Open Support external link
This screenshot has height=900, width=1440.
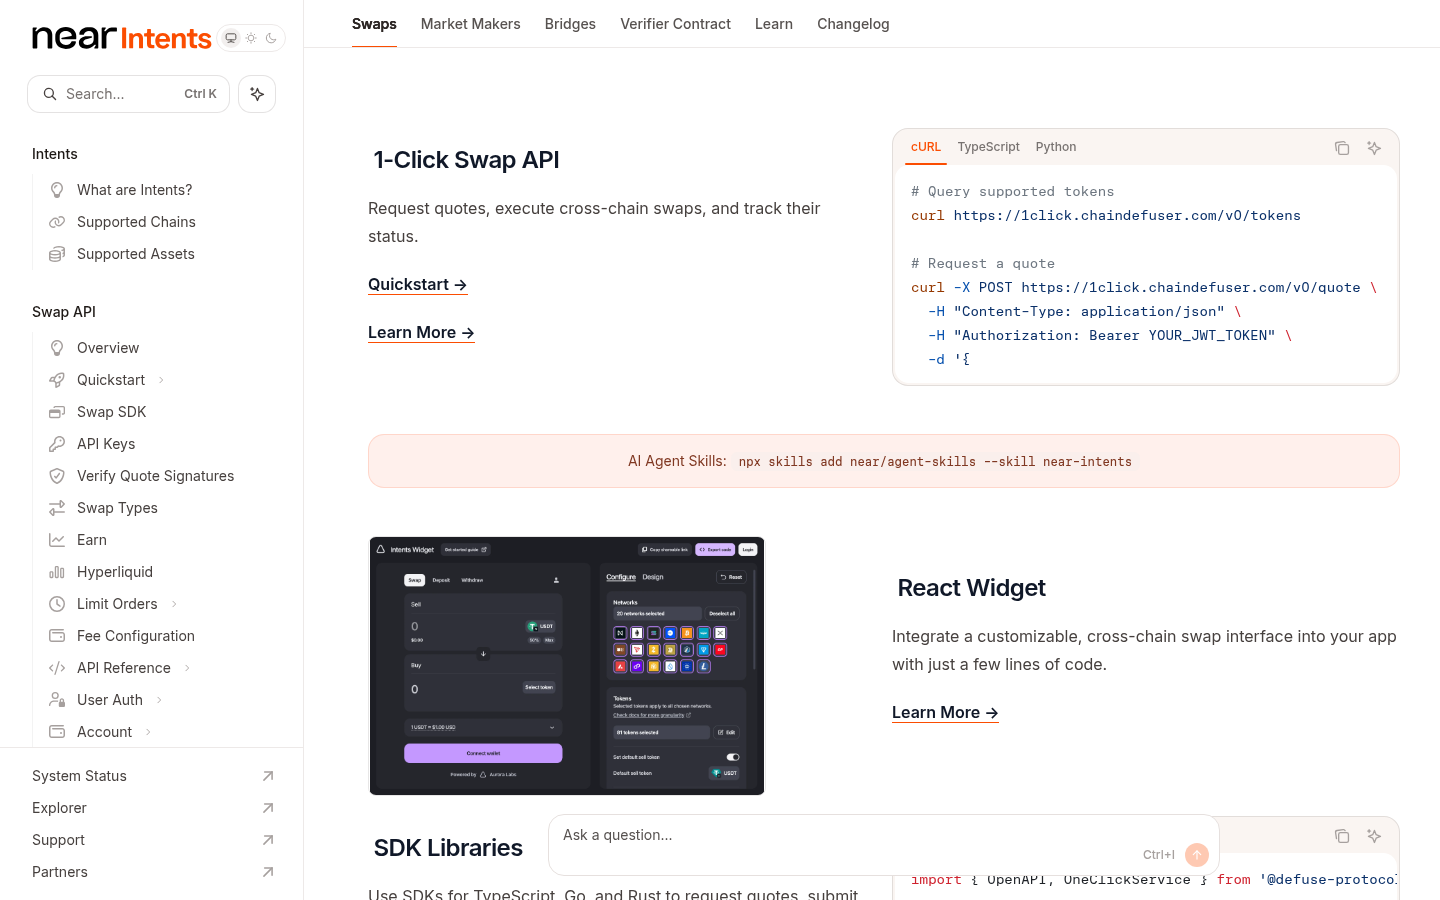(152, 840)
